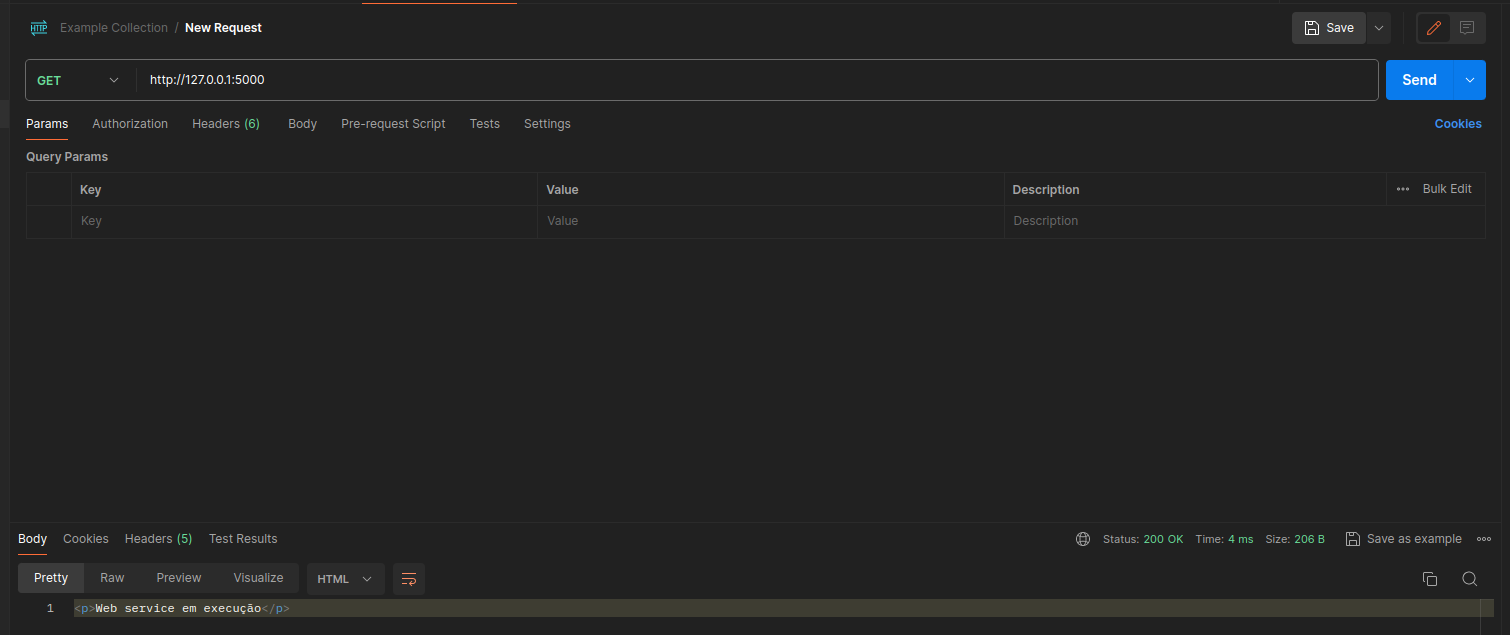The image size is (1510, 635).
Task: Open the Pre-request Script tab
Action: (x=393, y=124)
